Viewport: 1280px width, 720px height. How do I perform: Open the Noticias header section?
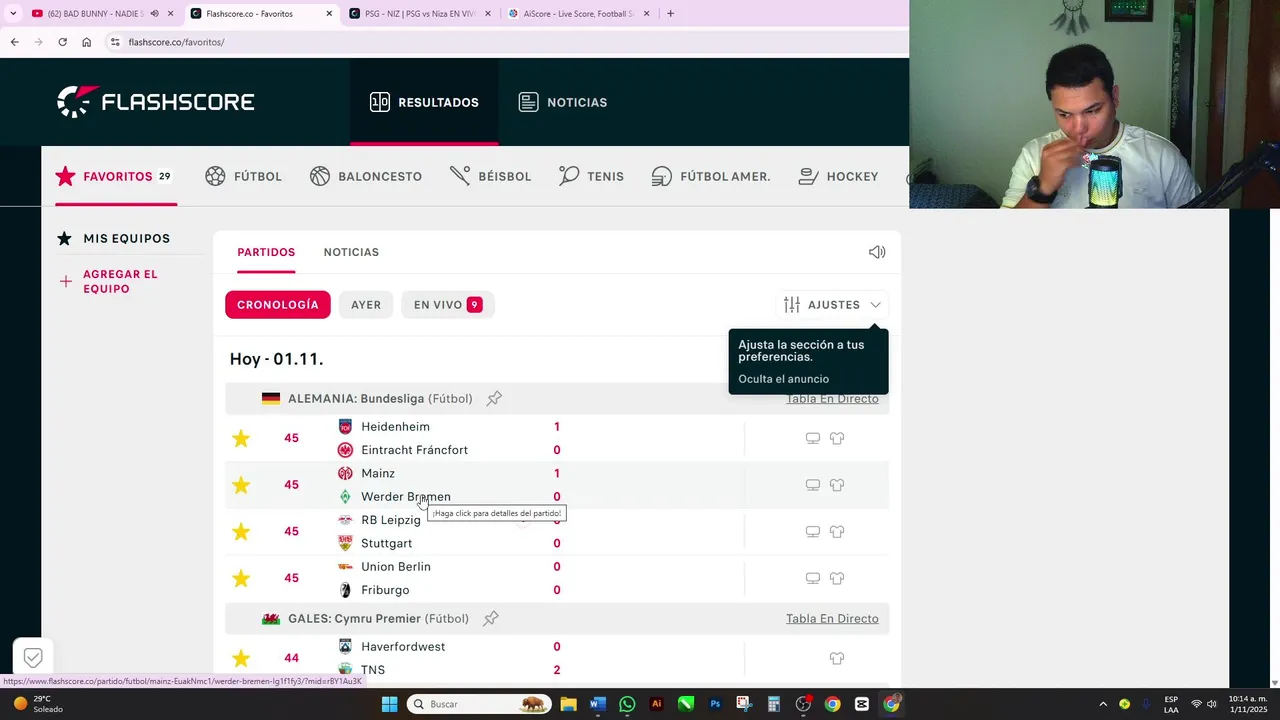pyautogui.click(x=563, y=102)
